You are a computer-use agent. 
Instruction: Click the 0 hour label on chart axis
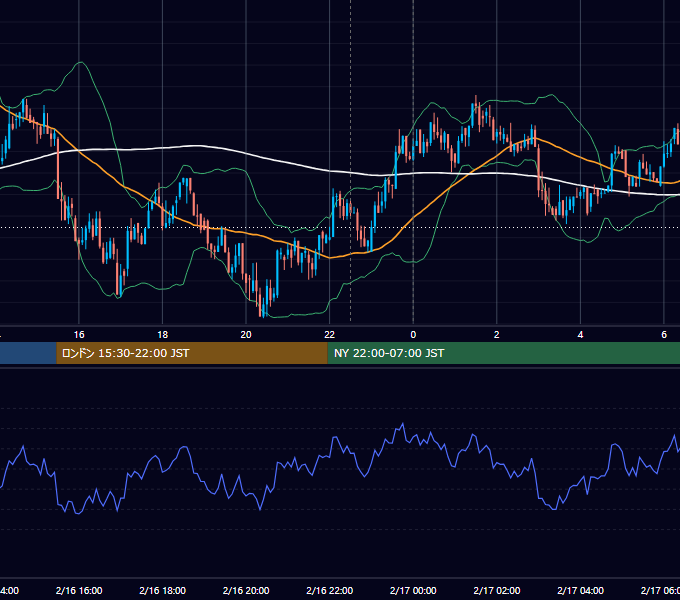click(413, 335)
